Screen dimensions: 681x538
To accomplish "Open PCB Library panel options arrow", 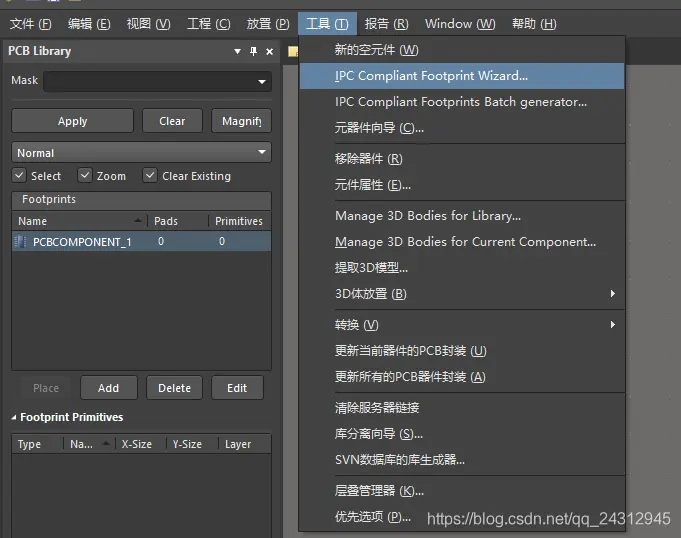I will 238,52.
